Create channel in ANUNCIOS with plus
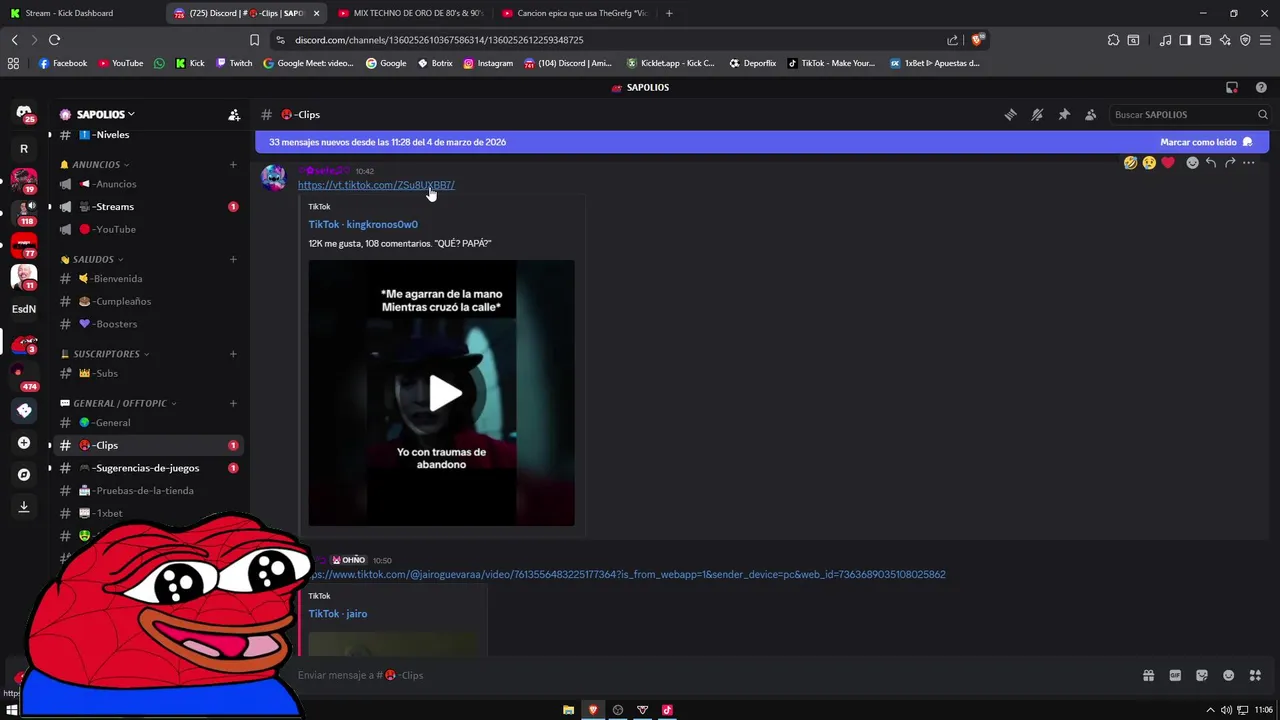This screenshot has width=1280, height=720. click(x=233, y=164)
